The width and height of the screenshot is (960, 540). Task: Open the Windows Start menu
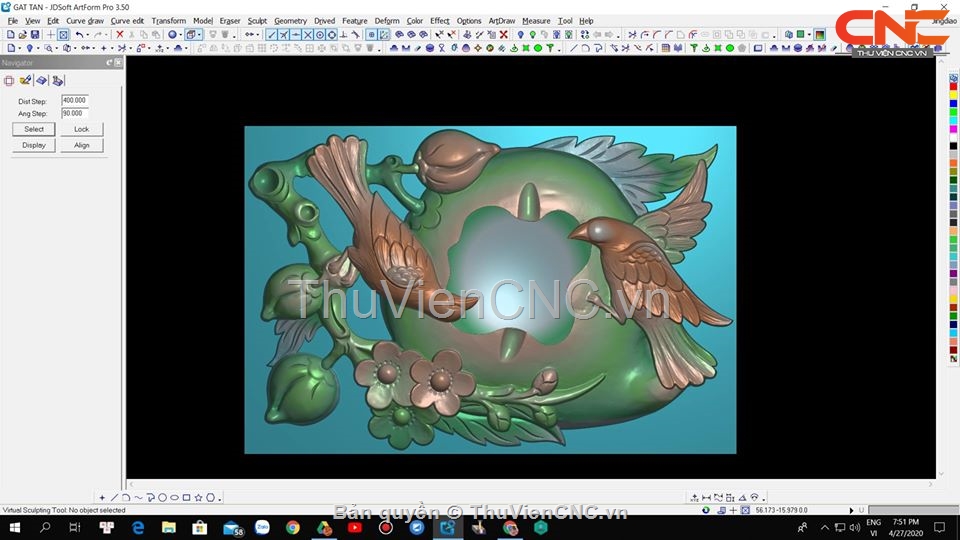[x=15, y=527]
